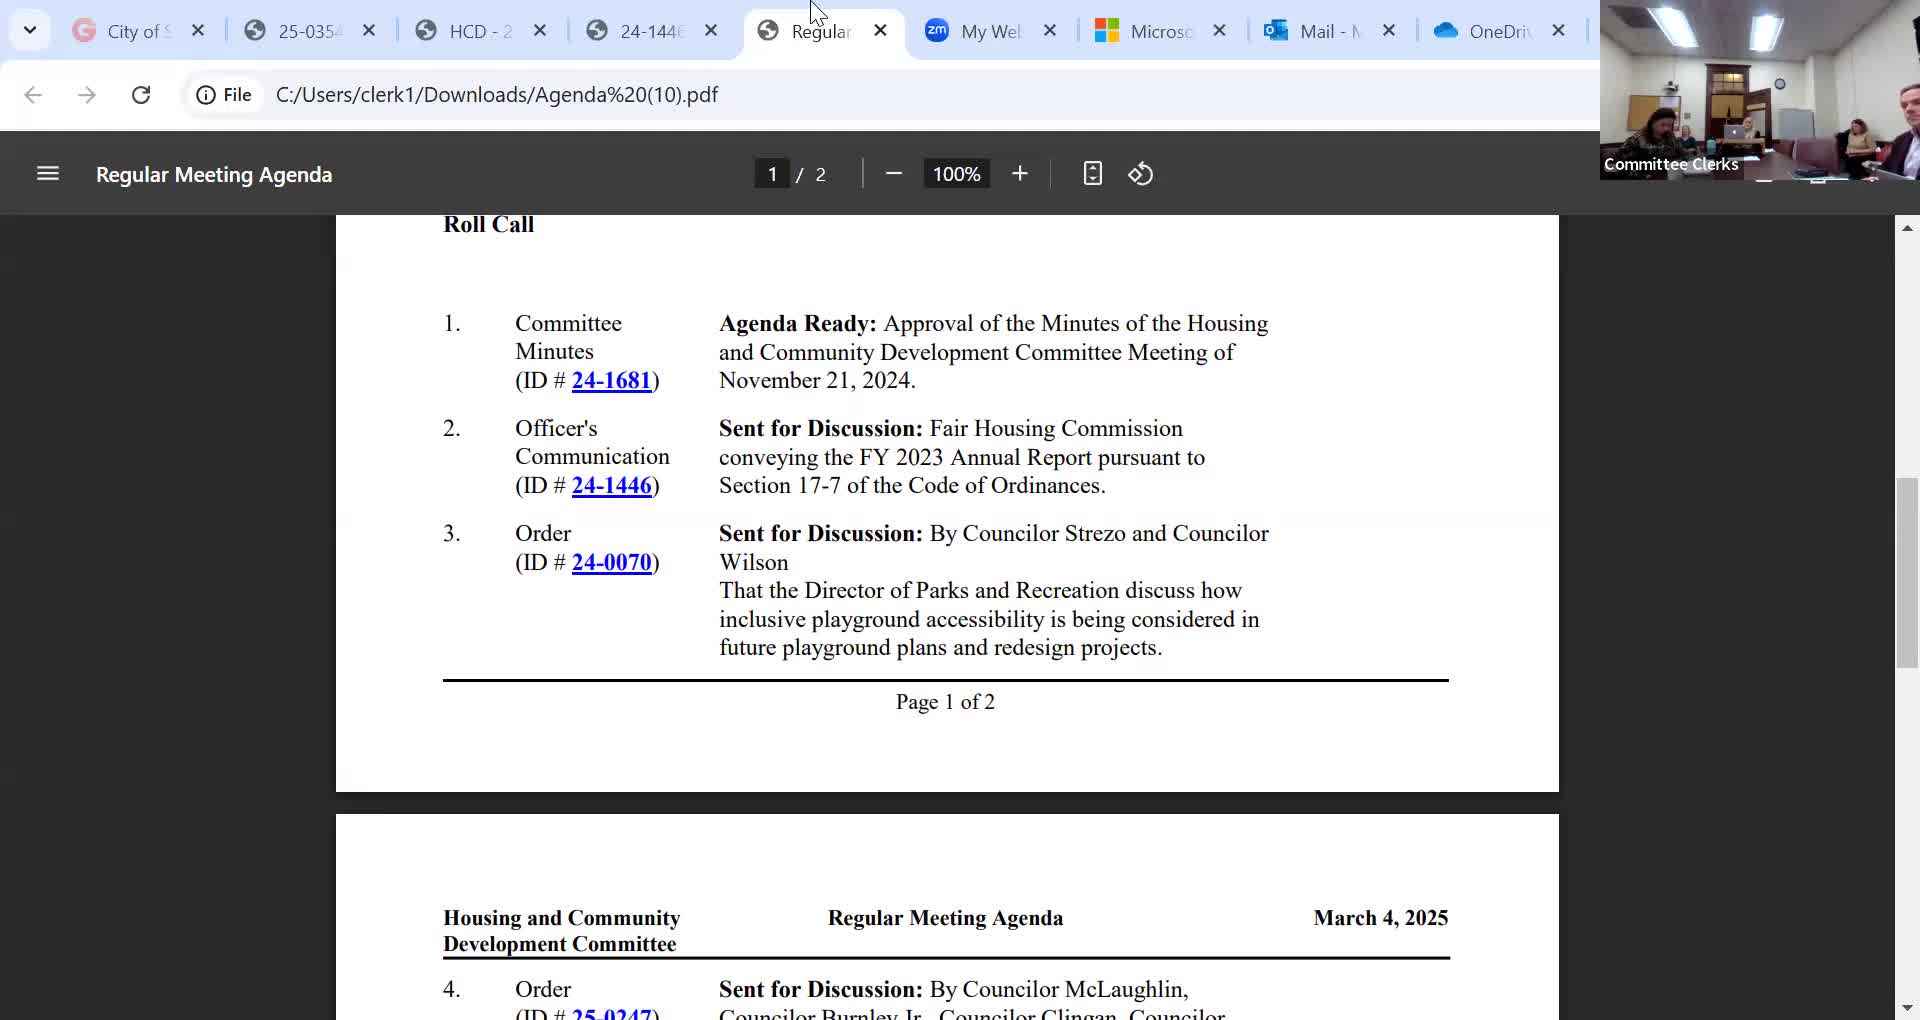
Task: Switch to the My Wel Zoom tab
Action: tap(990, 31)
